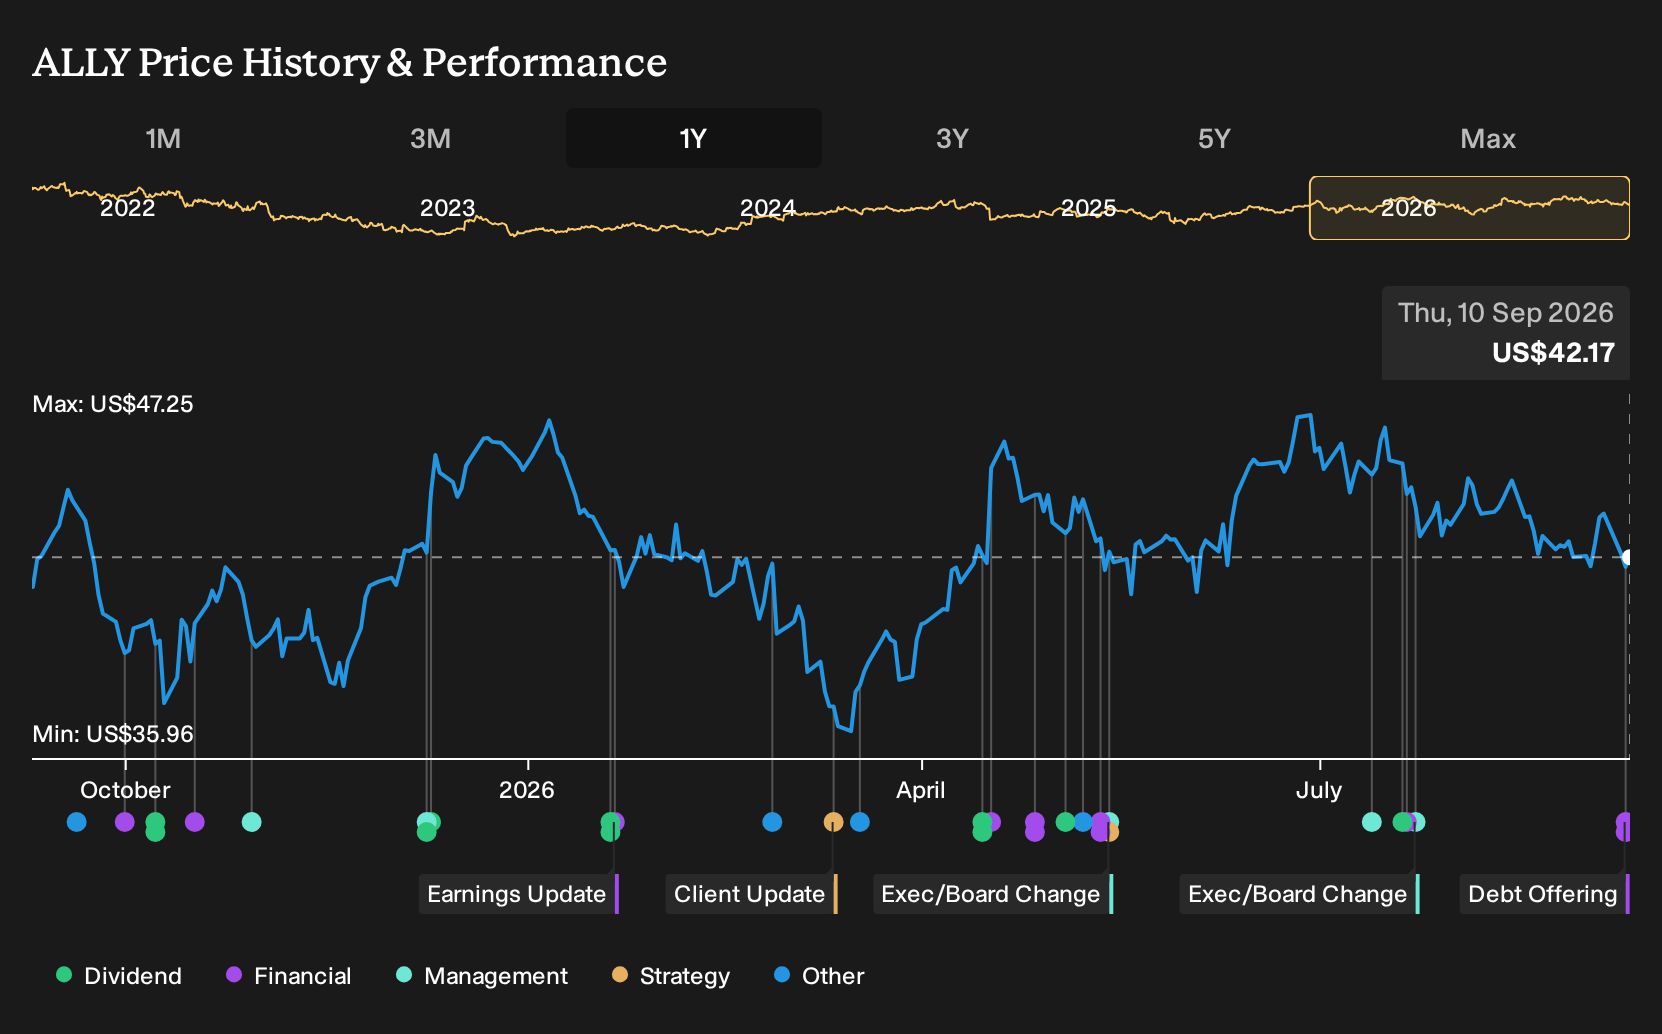Select the 'Min: US$35.96' label

[x=113, y=734]
